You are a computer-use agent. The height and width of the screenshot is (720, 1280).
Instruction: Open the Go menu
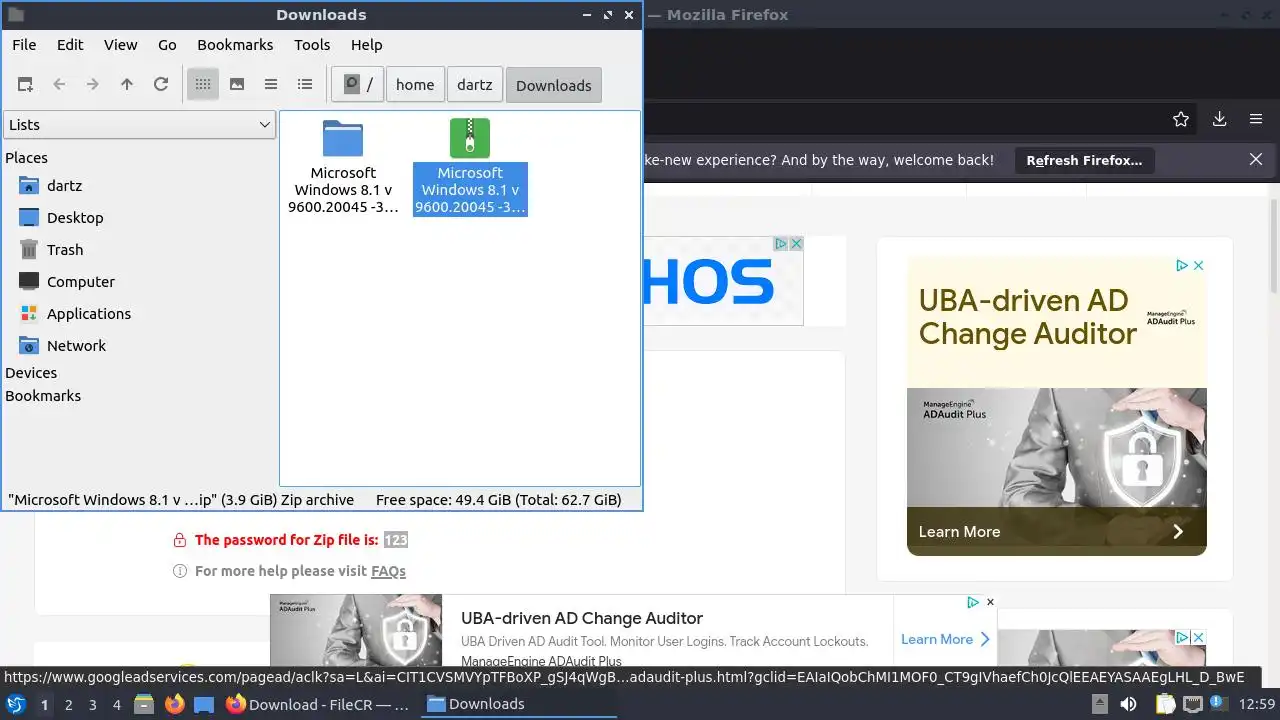click(167, 45)
